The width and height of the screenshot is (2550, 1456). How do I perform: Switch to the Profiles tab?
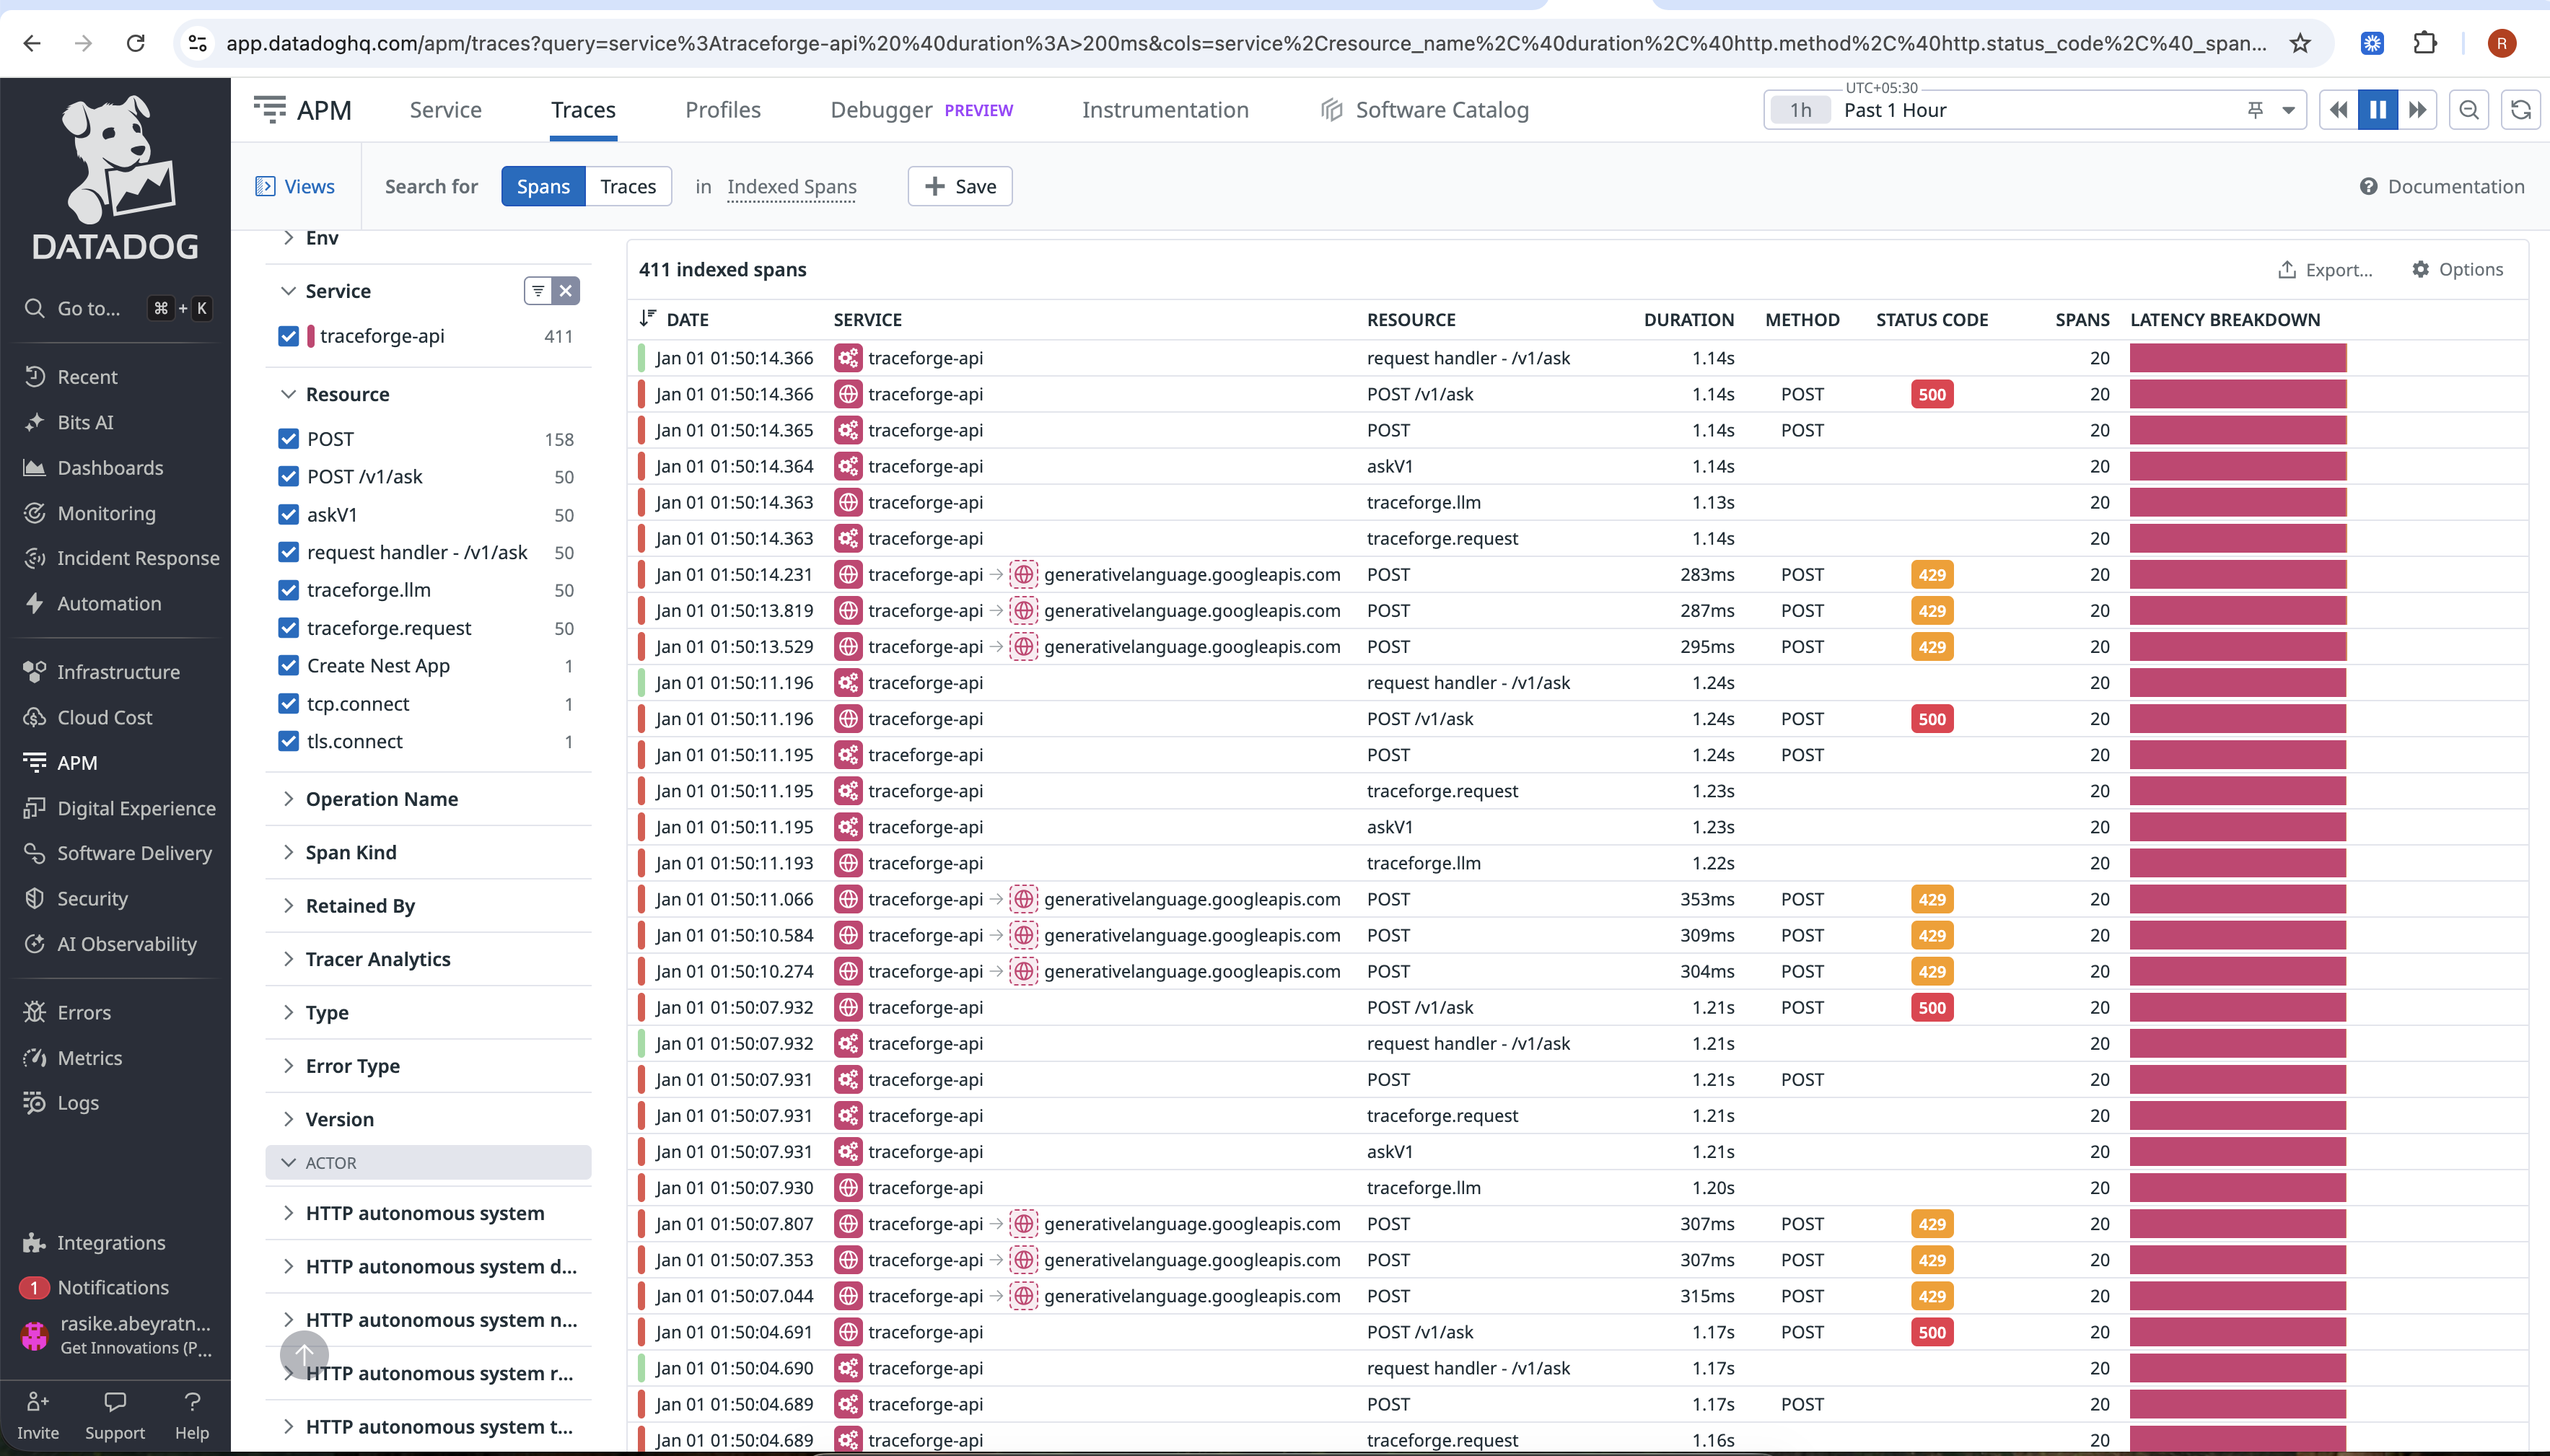coord(722,110)
